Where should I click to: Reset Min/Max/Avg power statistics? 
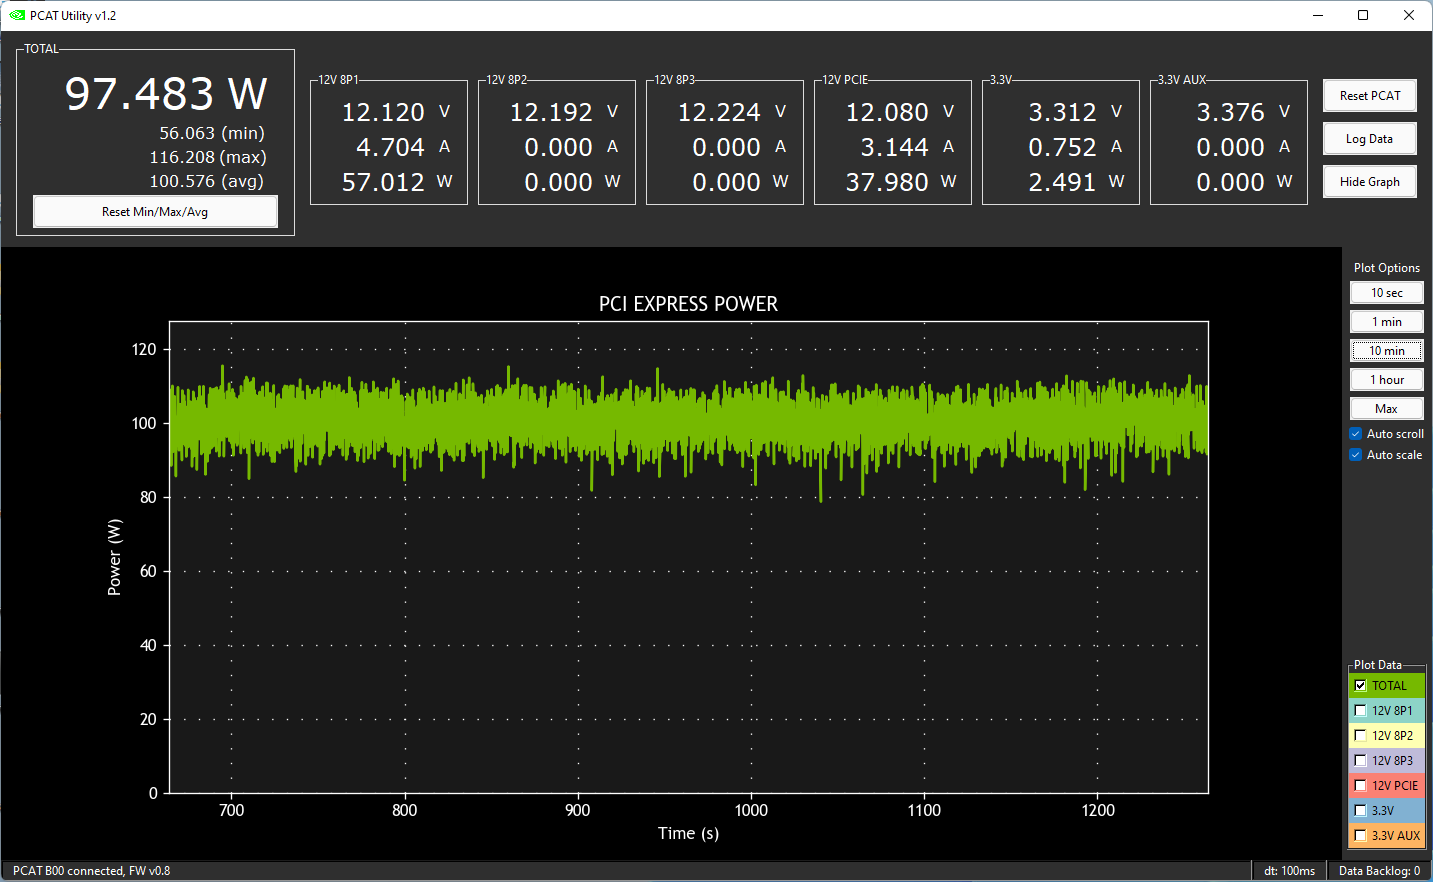(155, 212)
